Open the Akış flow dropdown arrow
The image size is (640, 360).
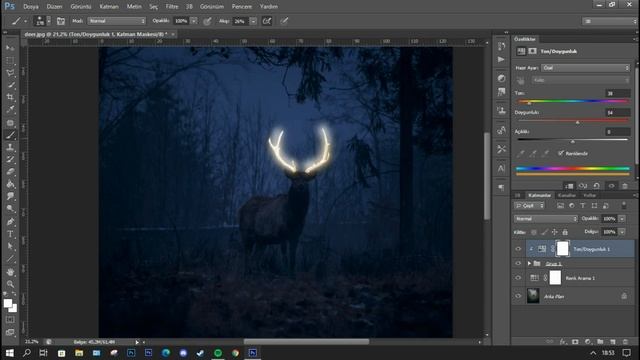pyautogui.click(x=253, y=21)
